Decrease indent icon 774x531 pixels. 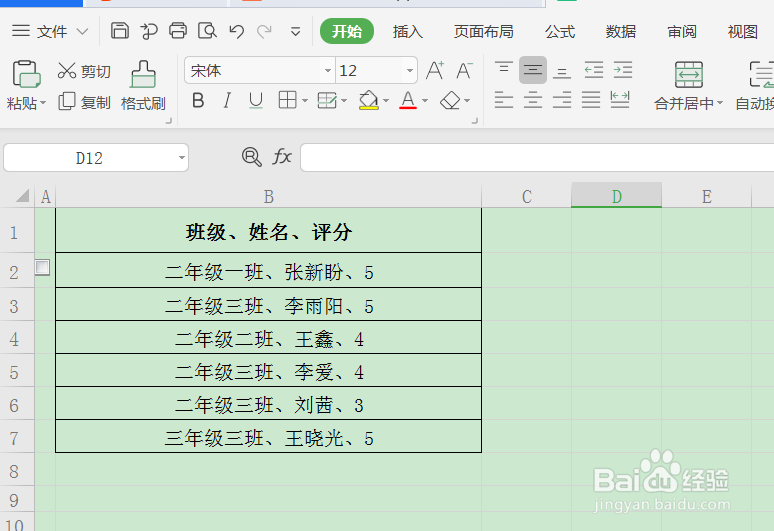click(593, 70)
